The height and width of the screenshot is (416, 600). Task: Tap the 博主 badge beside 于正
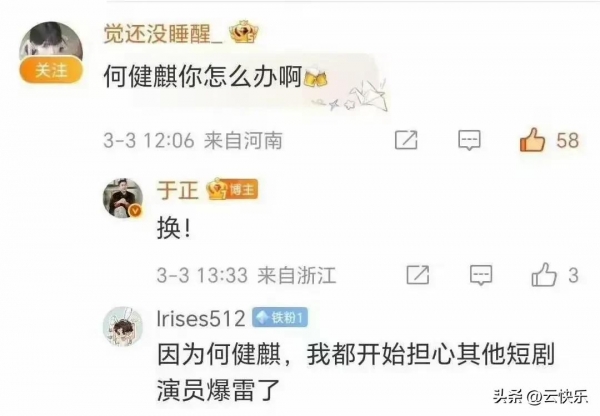click(232, 189)
